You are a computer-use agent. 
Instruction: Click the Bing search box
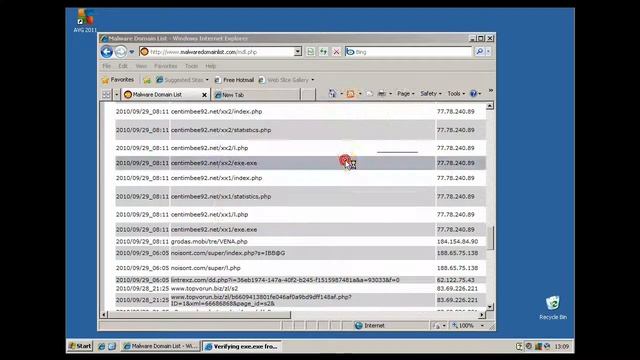409,52
